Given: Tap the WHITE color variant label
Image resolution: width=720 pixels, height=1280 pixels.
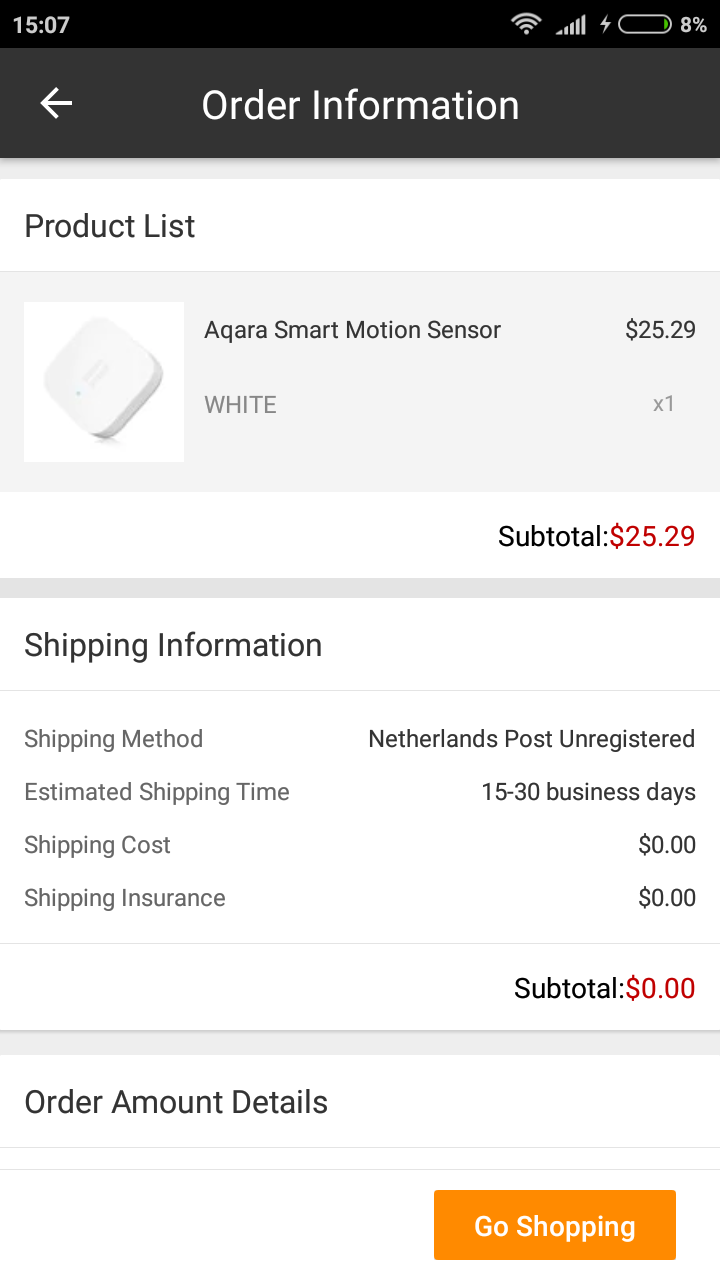Looking at the screenshot, I should coord(240,405).
